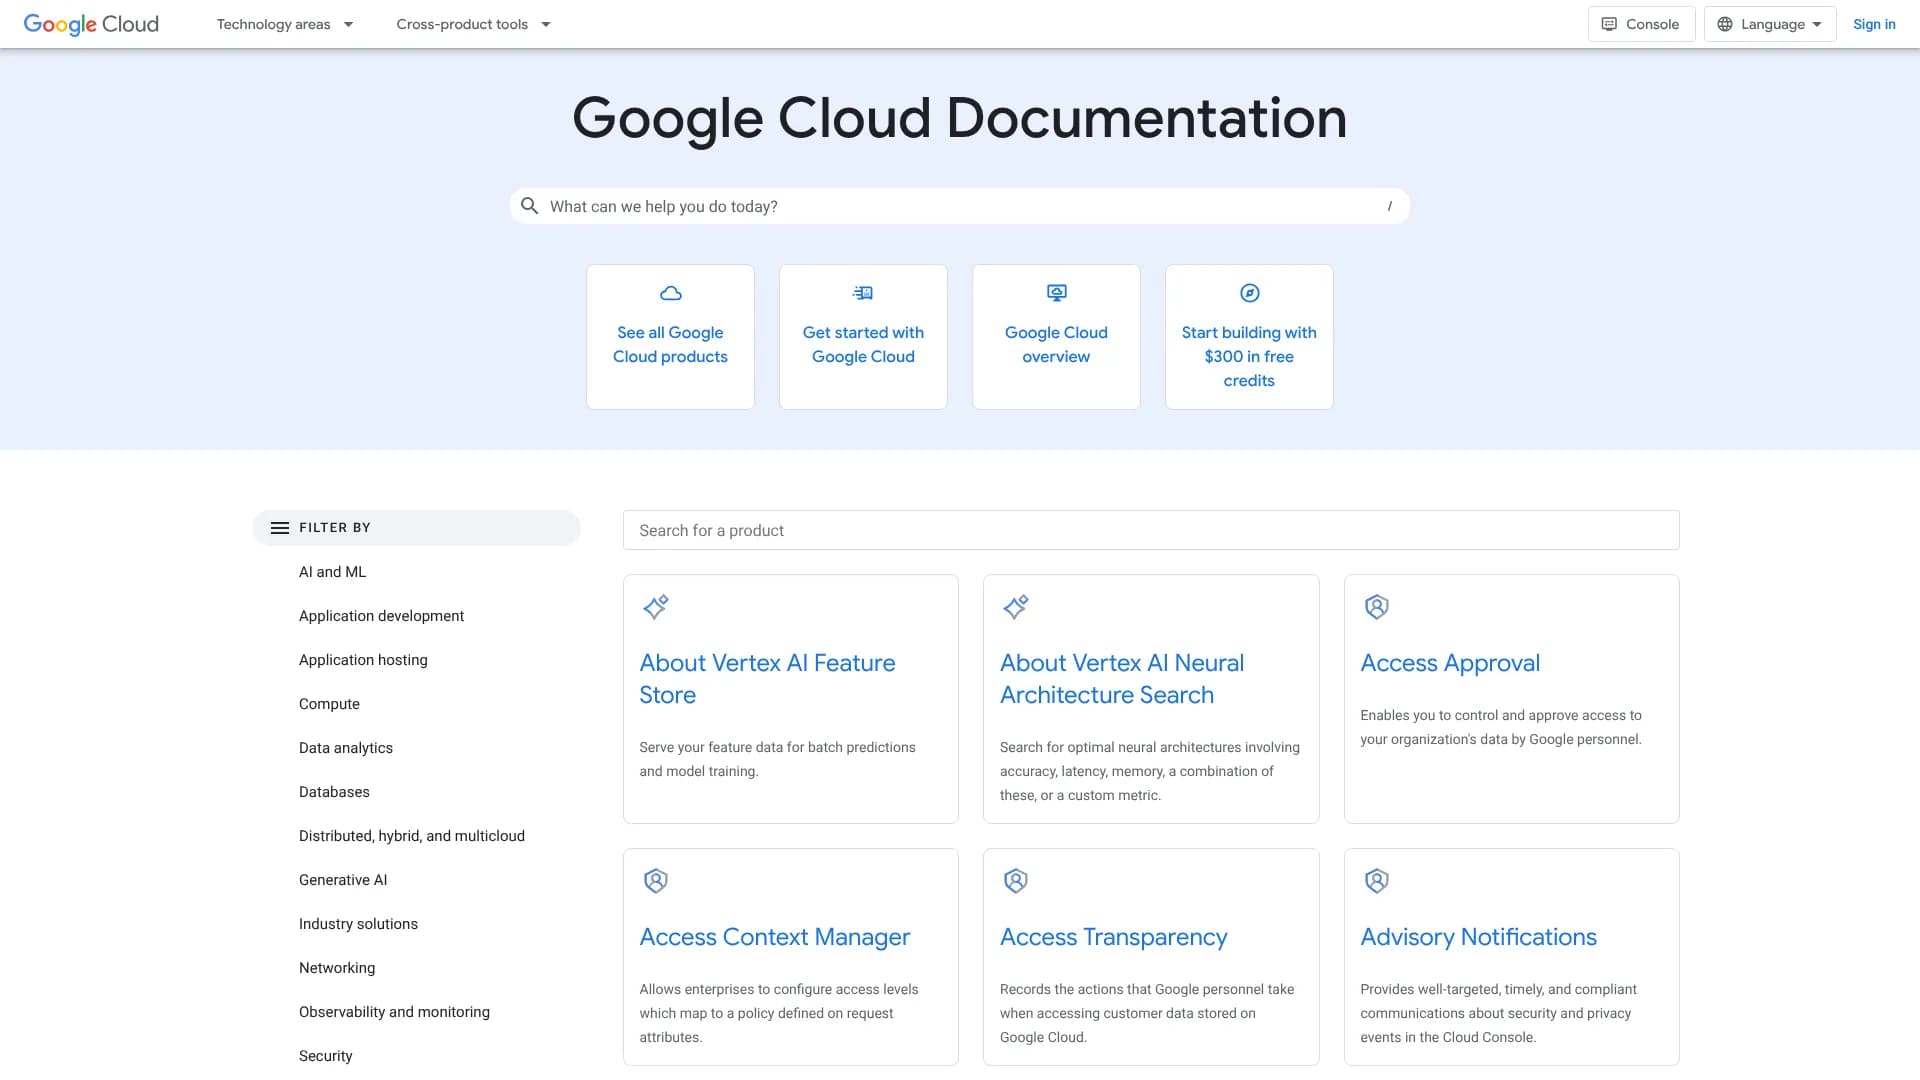
Task: Open About Vertex AI Feature Store title link
Action: click(x=767, y=679)
